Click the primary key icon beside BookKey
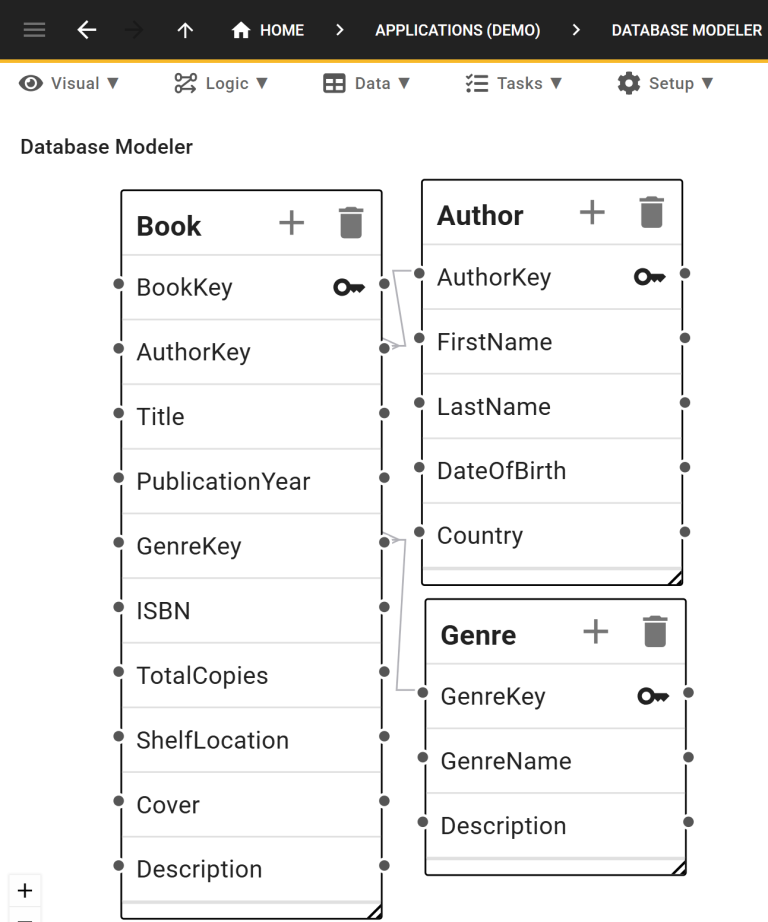The width and height of the screenshot is (768, 922). (347, 287)
